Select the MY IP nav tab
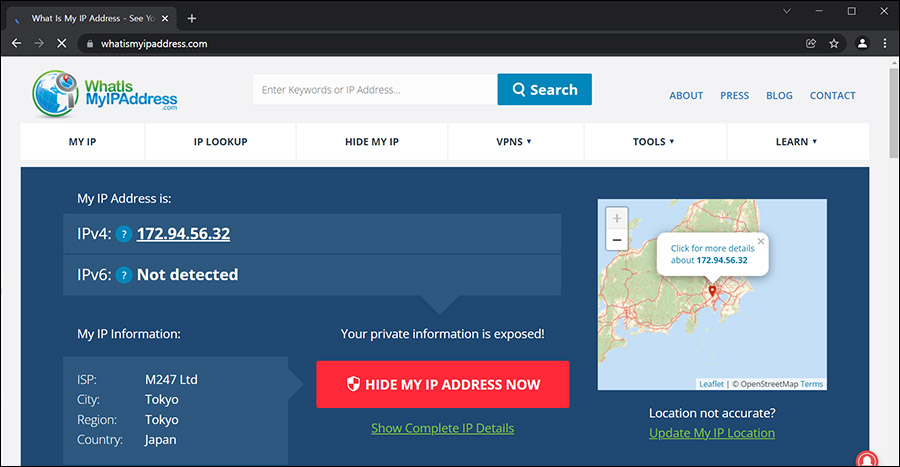Image resolution: width=900 pixels, height=467 pixels. pyautogui.click(x=83, y=142)
